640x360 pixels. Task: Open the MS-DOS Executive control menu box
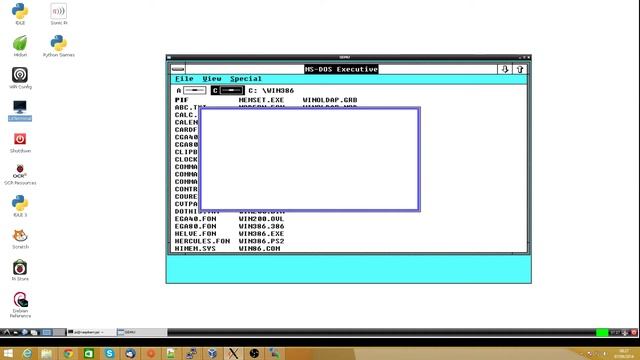[178, 69]
